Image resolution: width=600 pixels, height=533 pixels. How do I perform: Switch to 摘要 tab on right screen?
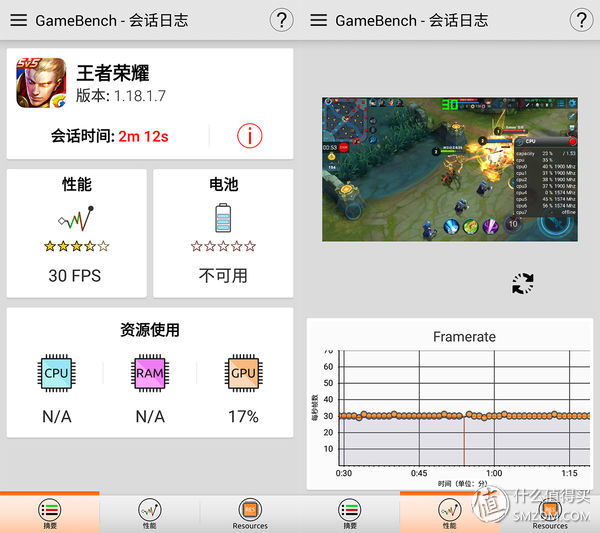coord(350,513)
